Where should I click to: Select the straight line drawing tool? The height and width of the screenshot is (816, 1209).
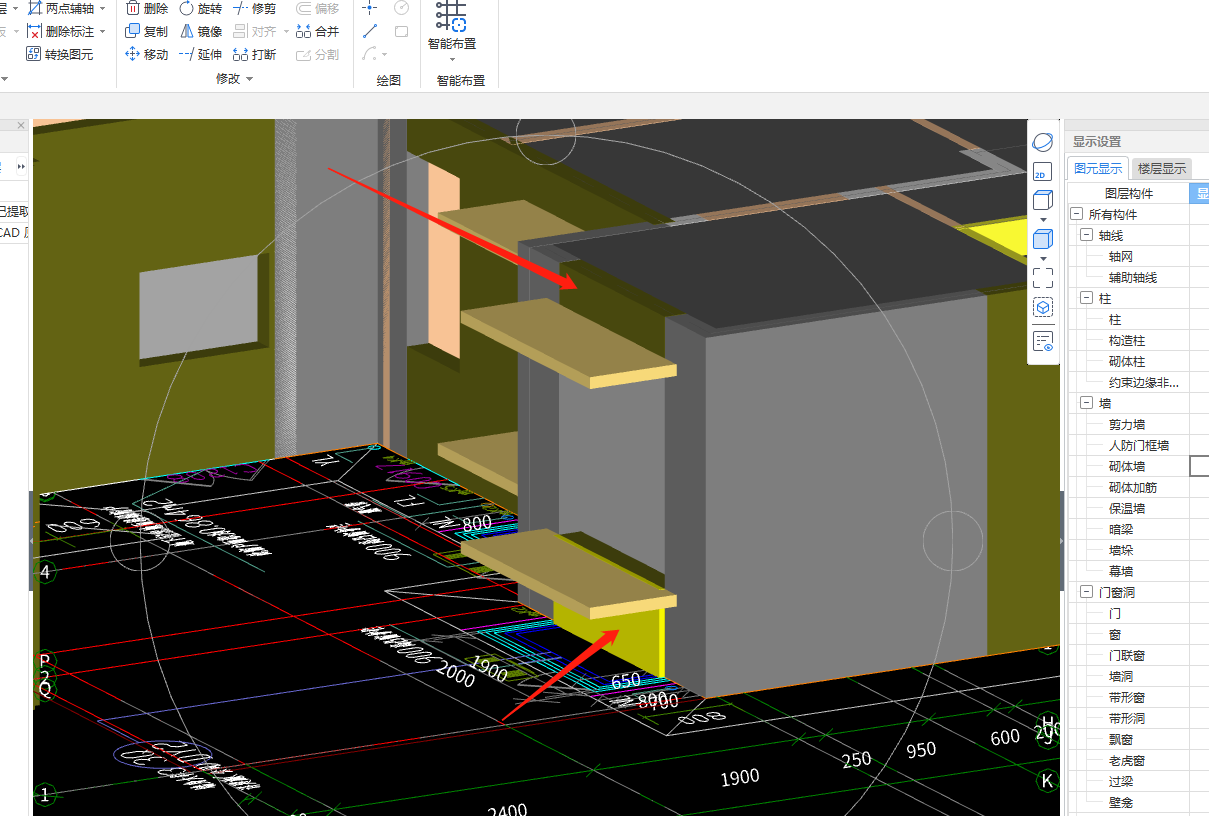[370, 31]
